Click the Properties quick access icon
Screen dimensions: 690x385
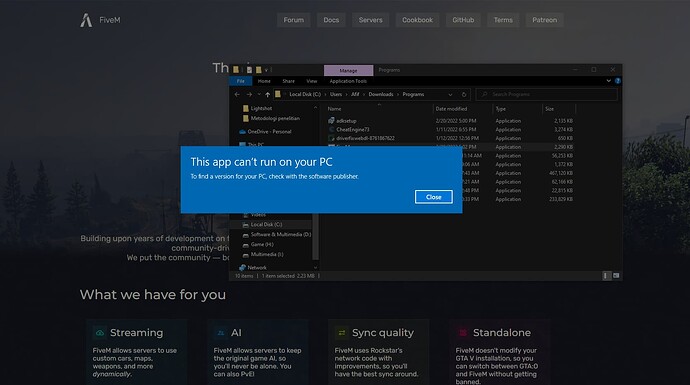click(249, 70)
